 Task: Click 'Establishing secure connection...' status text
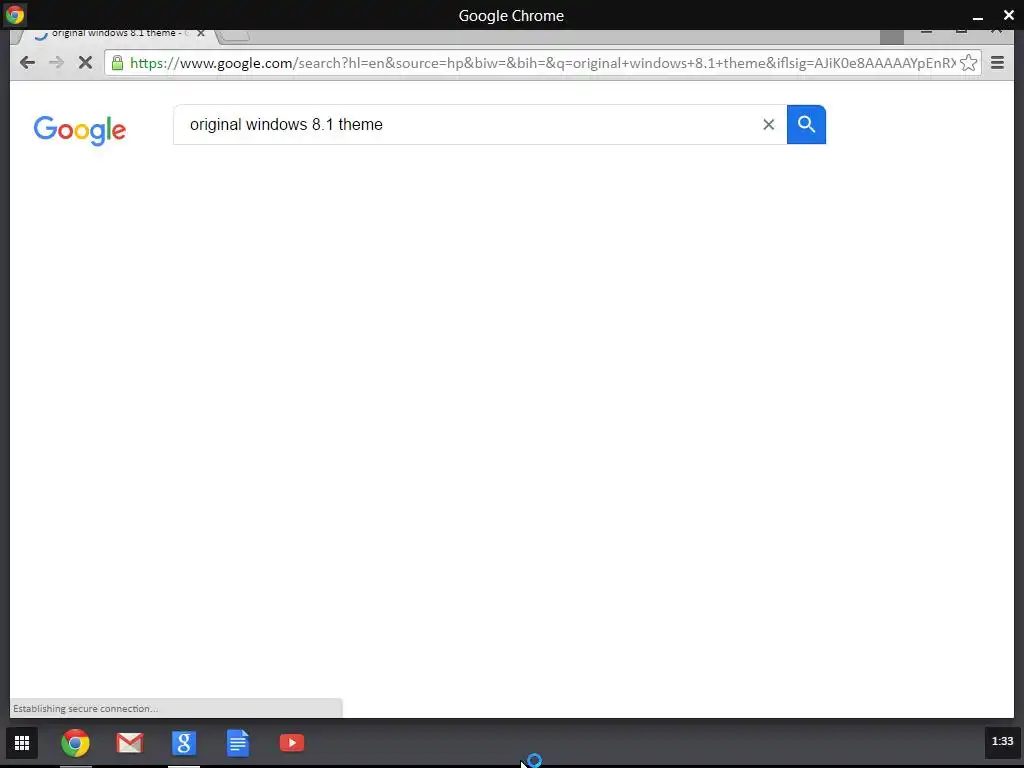tap(86, 709)
